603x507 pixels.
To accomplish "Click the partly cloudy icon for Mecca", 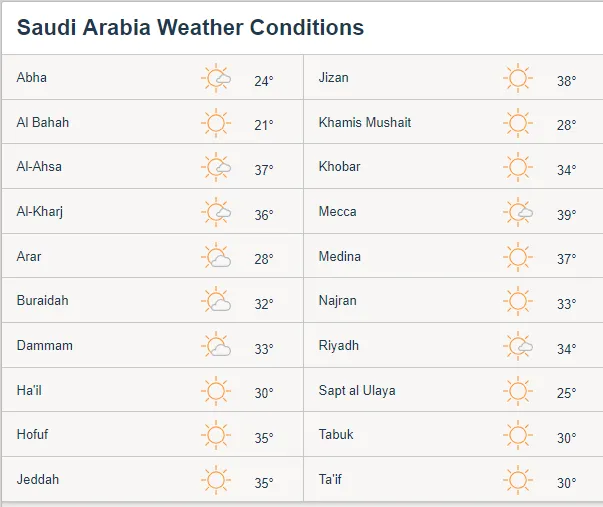I will (x=518, y=212).
